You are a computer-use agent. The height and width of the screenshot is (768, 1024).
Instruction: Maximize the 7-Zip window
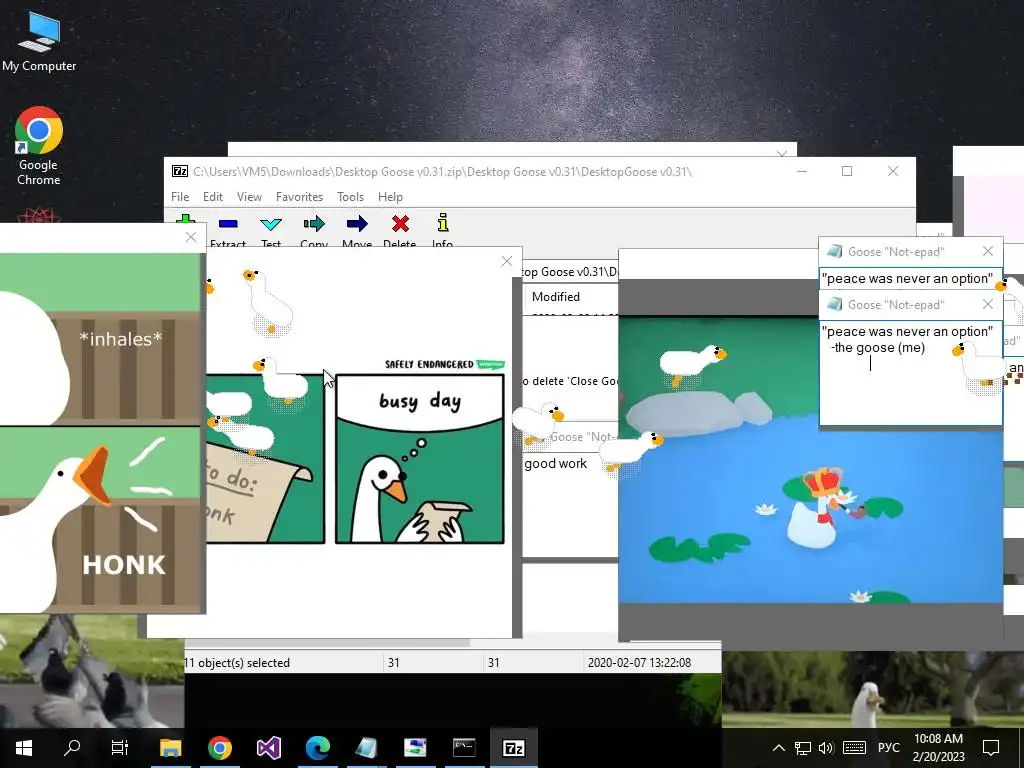847,171
